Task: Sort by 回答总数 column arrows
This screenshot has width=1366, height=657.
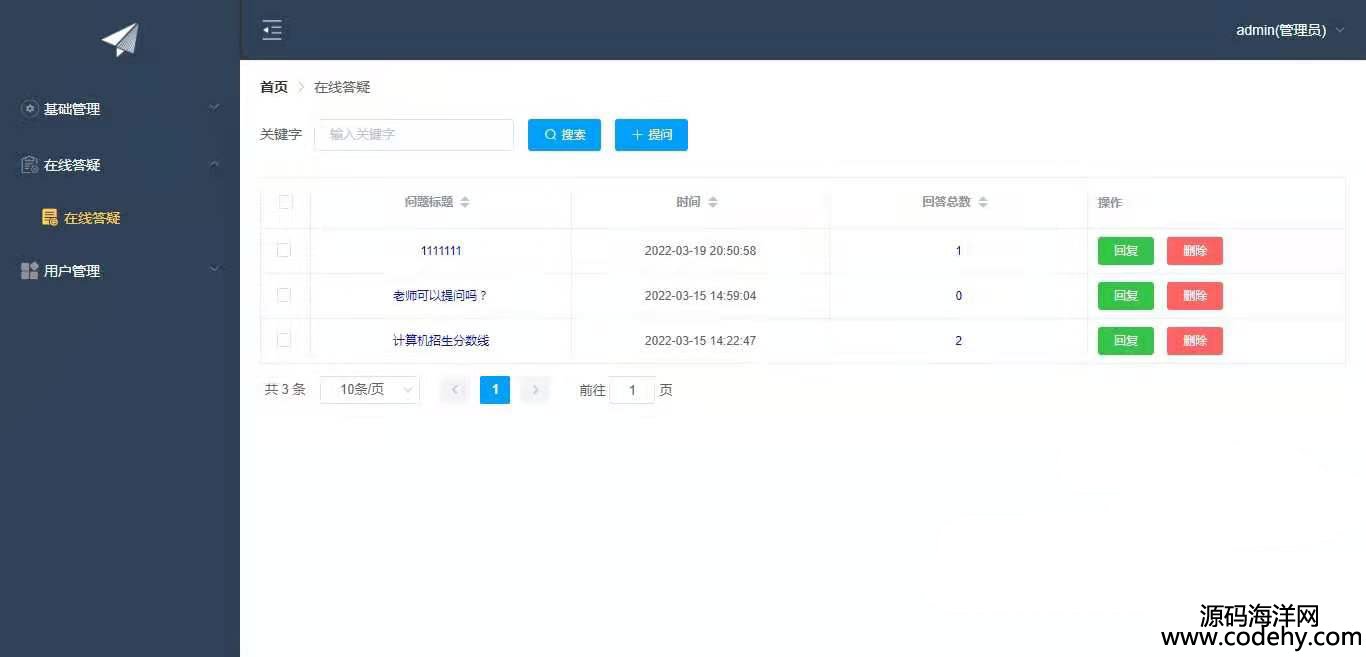Action: 983,202
